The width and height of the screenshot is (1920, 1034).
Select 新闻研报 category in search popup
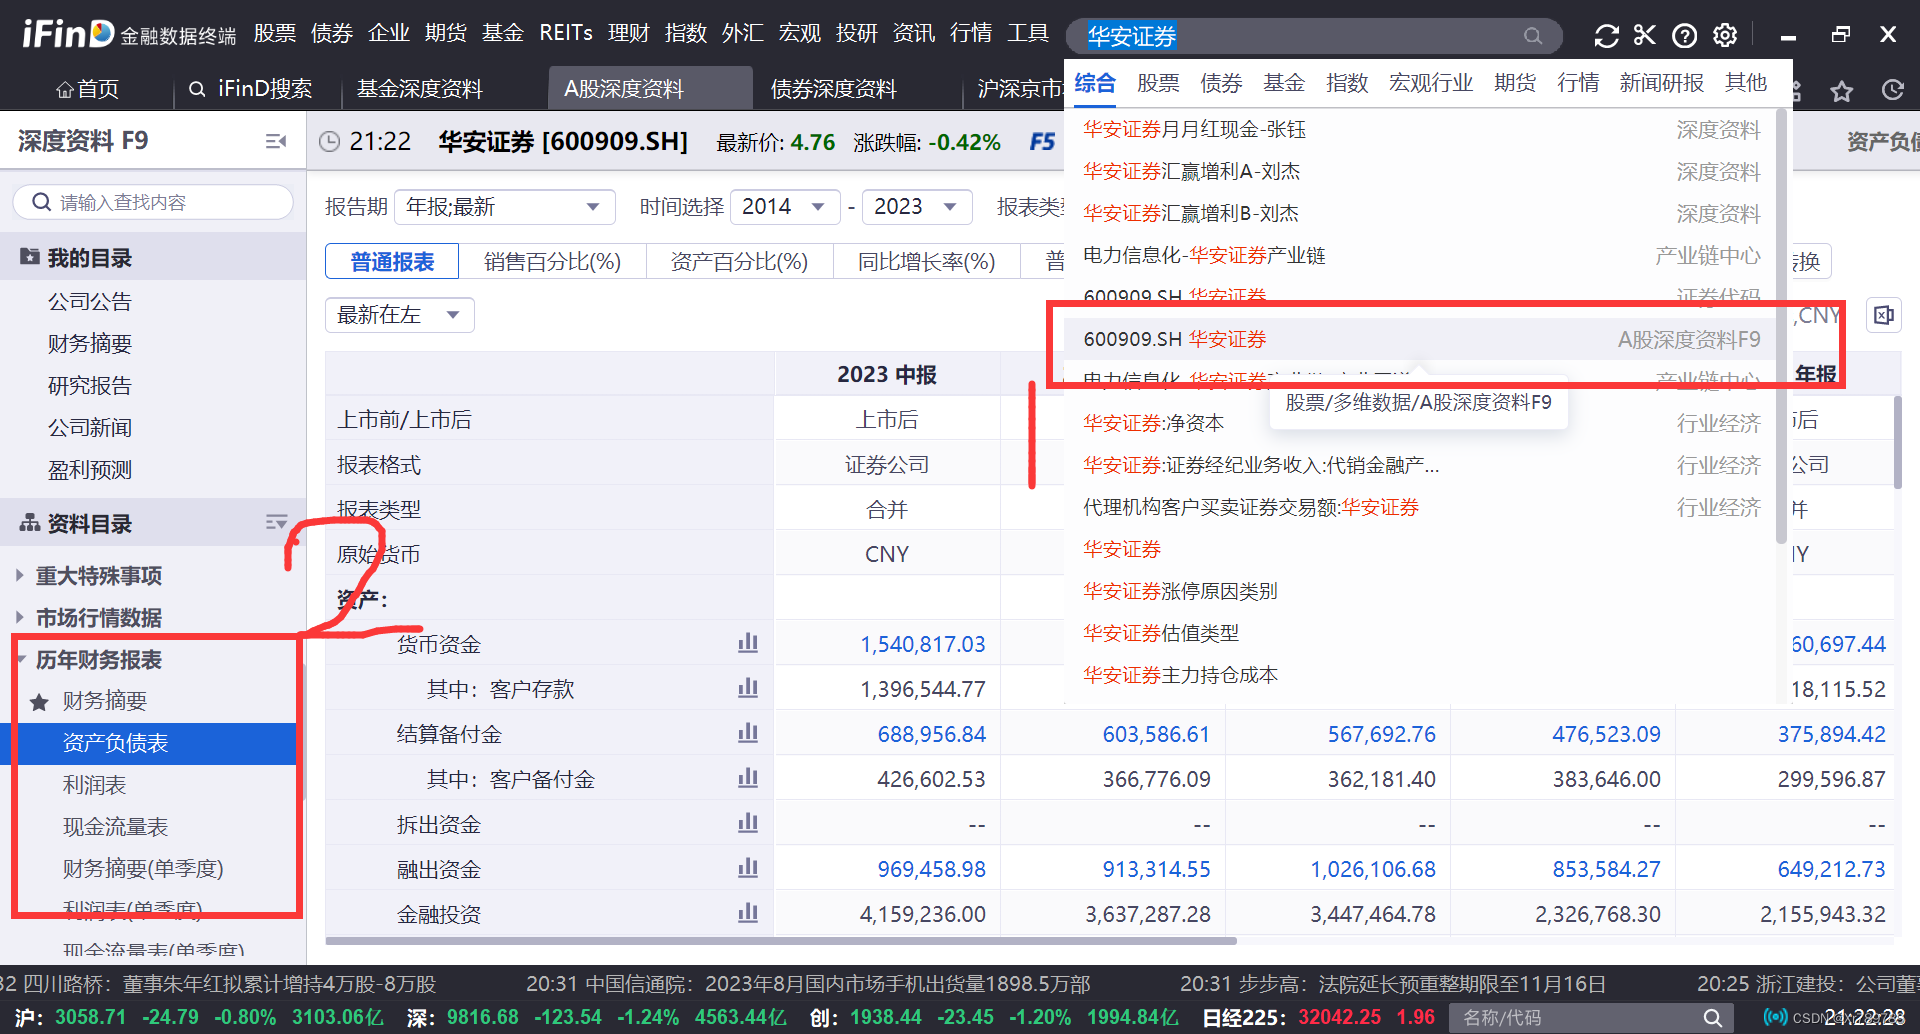point(1662,83)
